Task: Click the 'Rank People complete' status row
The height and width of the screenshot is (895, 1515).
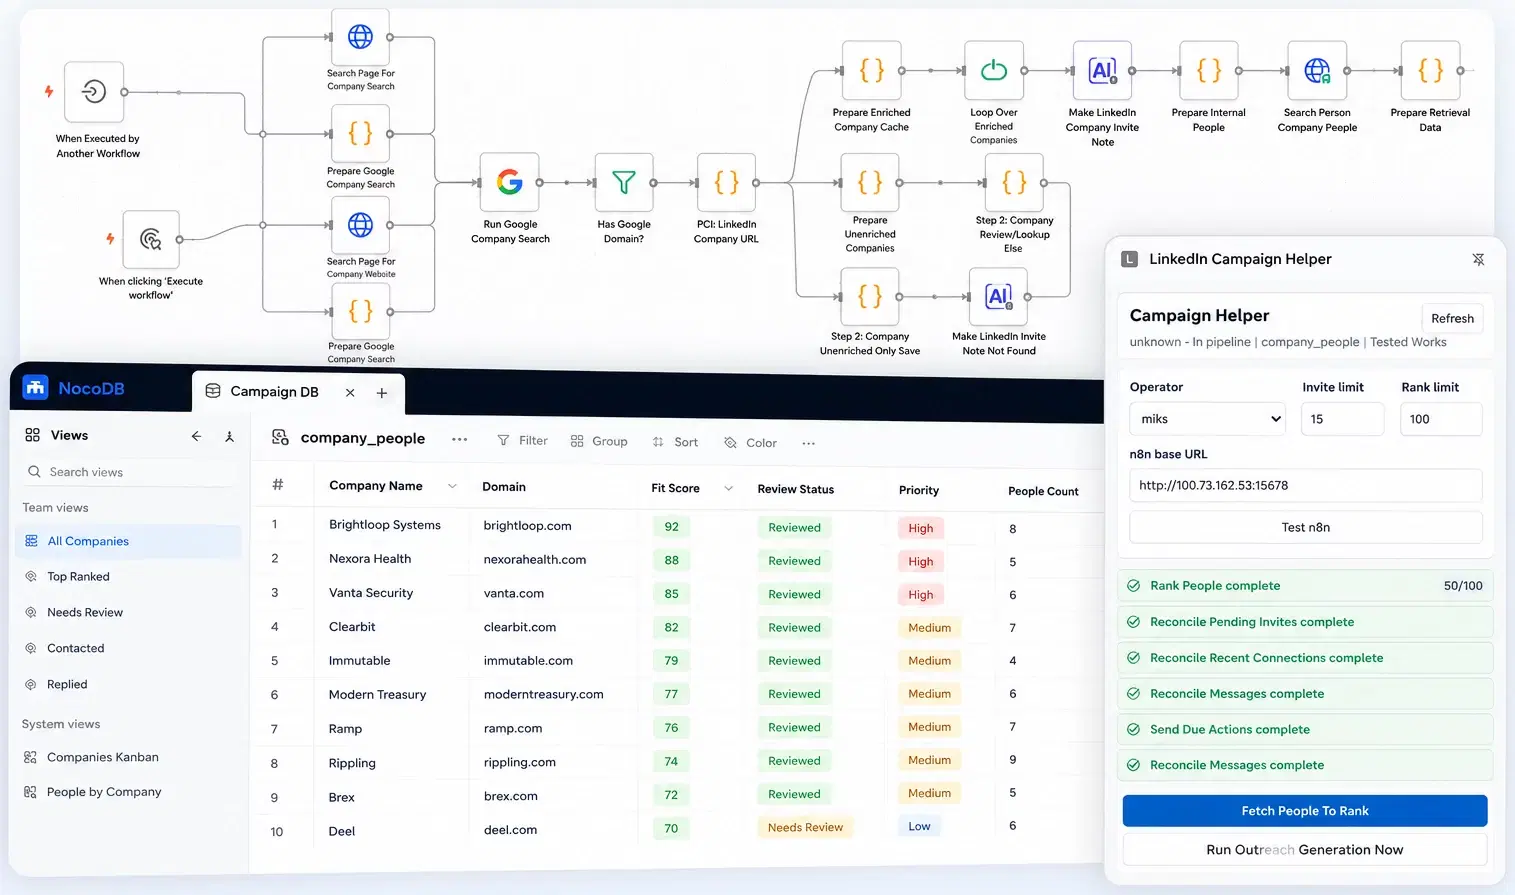Action: coord(1305,586)
